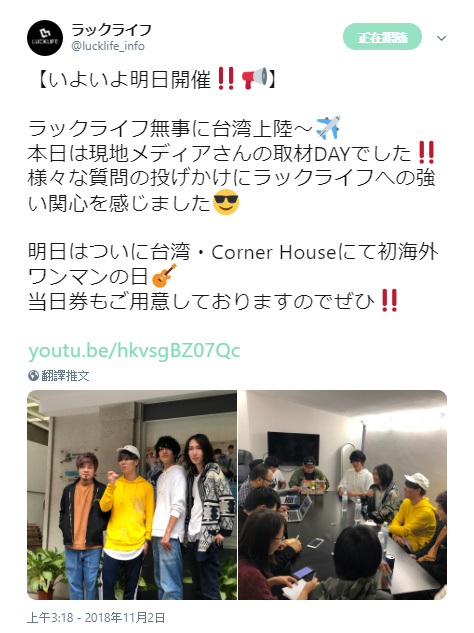Click the globe icon beside translate tweet
Viewport: 474px width, 633px height.
[33, 376]
